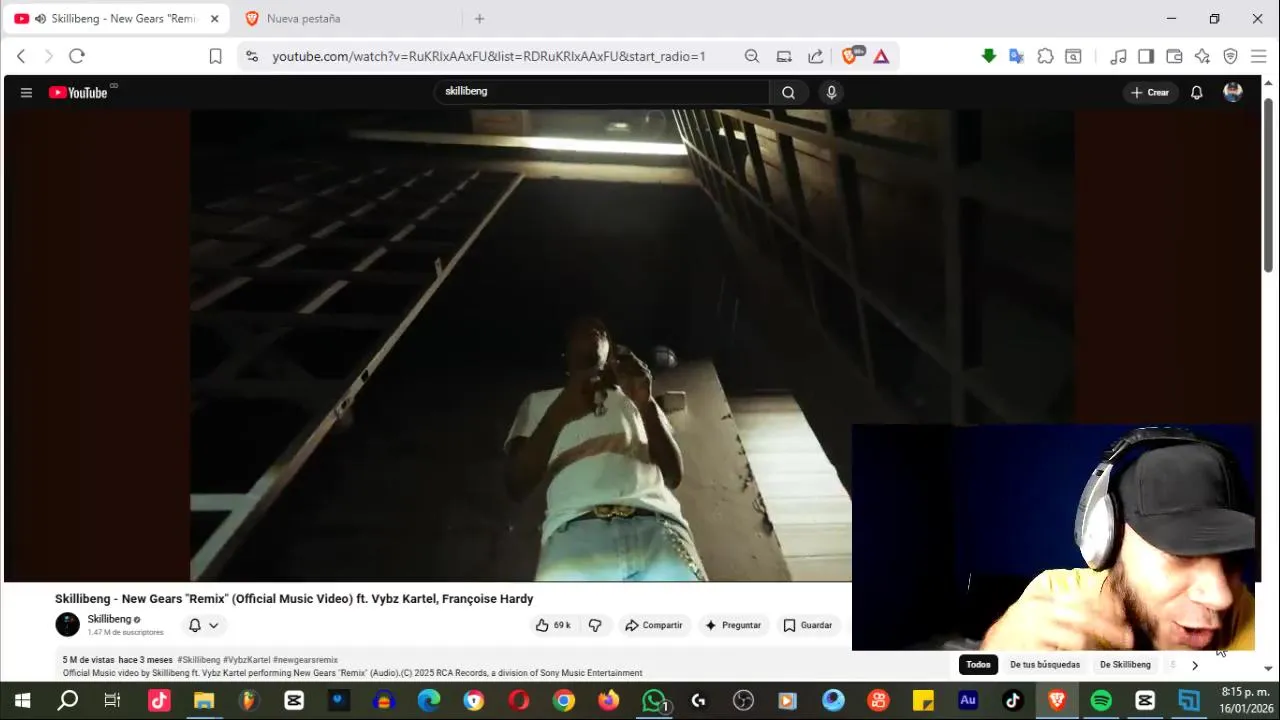
Task: Follow the #newgearsremix hashtag link
Action: [305, 660]
